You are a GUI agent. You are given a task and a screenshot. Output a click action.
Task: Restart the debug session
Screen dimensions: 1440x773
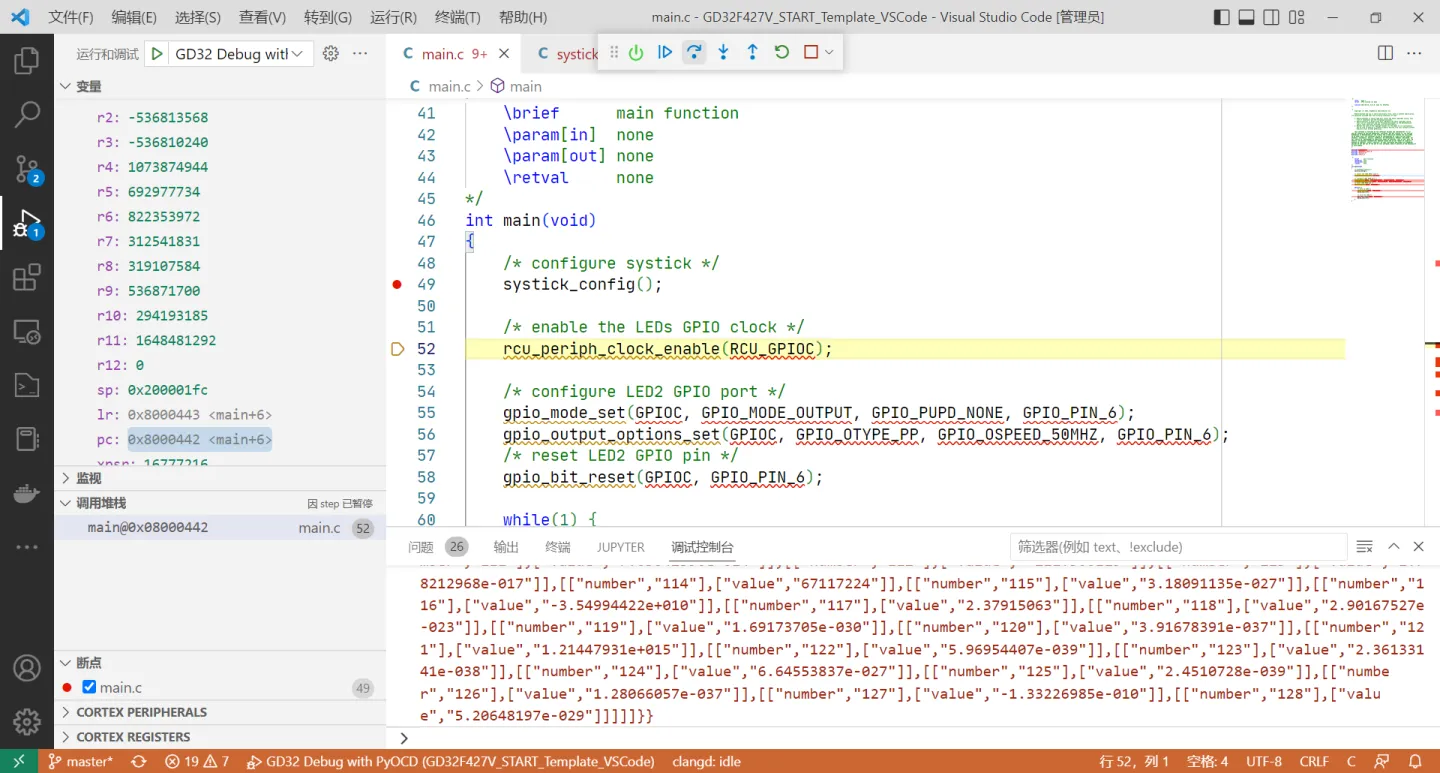pyautogui.click(x=781, y=53)
